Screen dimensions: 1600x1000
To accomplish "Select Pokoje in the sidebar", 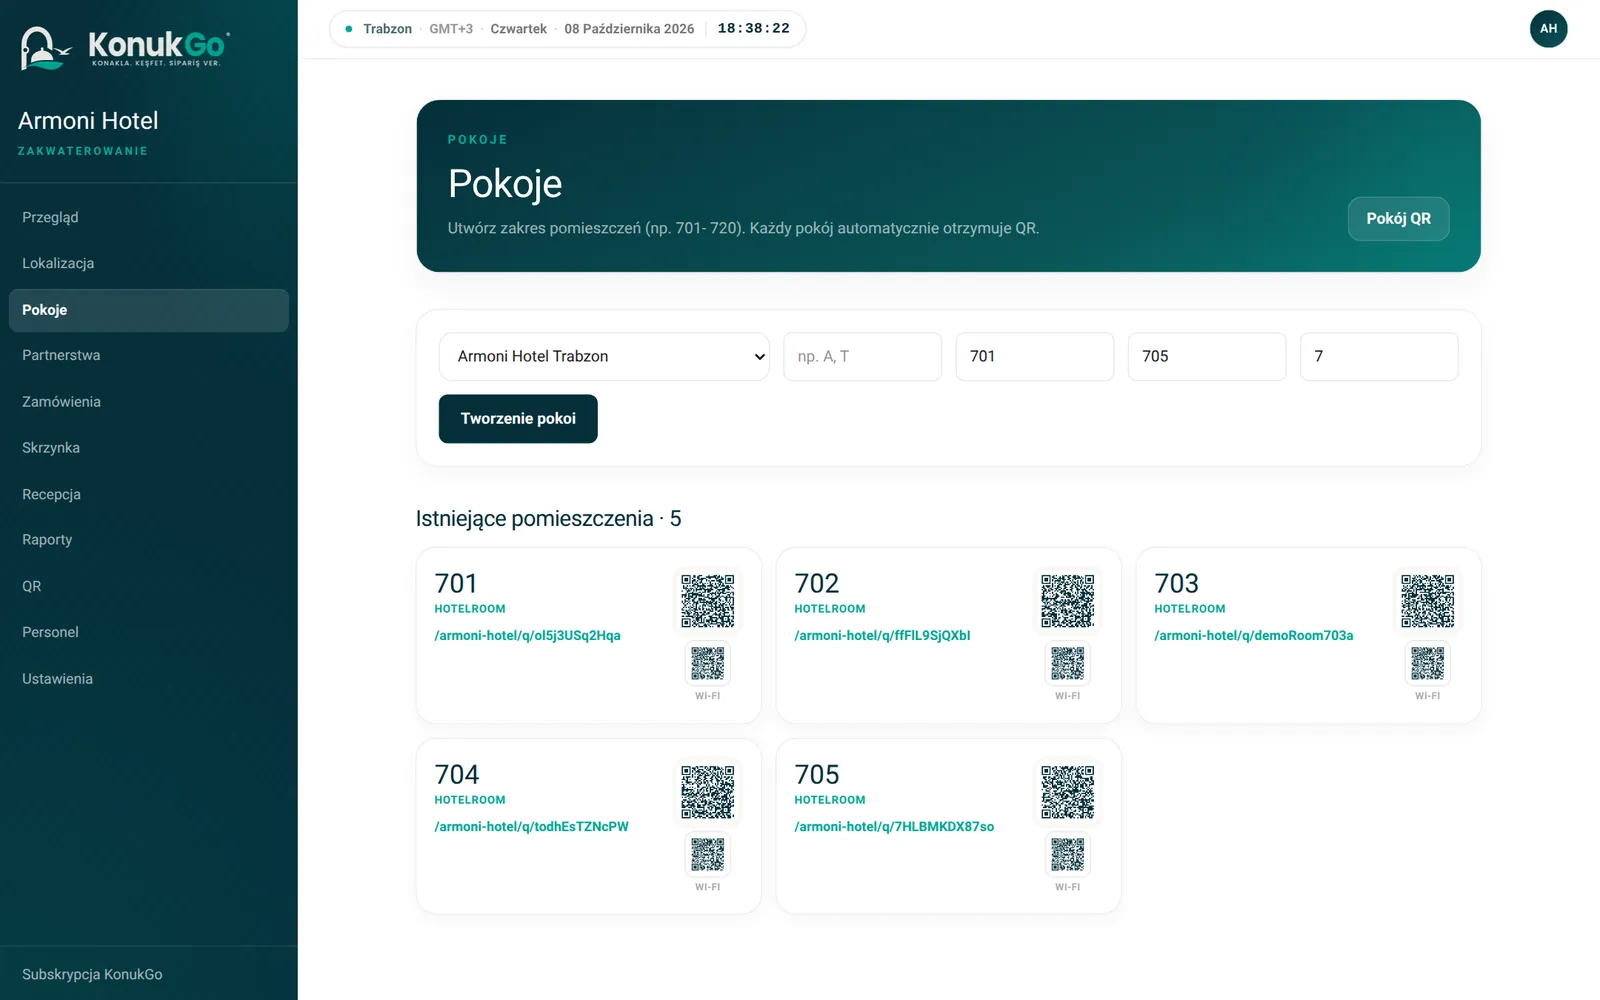I will 149,310.
